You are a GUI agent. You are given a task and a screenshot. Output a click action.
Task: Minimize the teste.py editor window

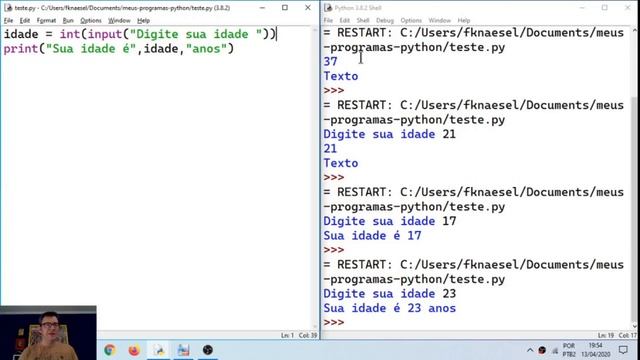coord(262,8)
